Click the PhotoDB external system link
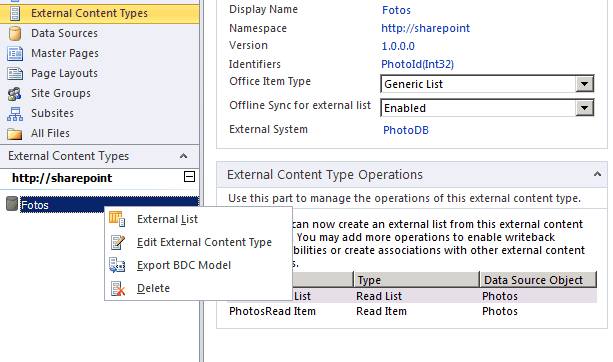The height and width of the screenshot is (362, 613). point(406,130)
